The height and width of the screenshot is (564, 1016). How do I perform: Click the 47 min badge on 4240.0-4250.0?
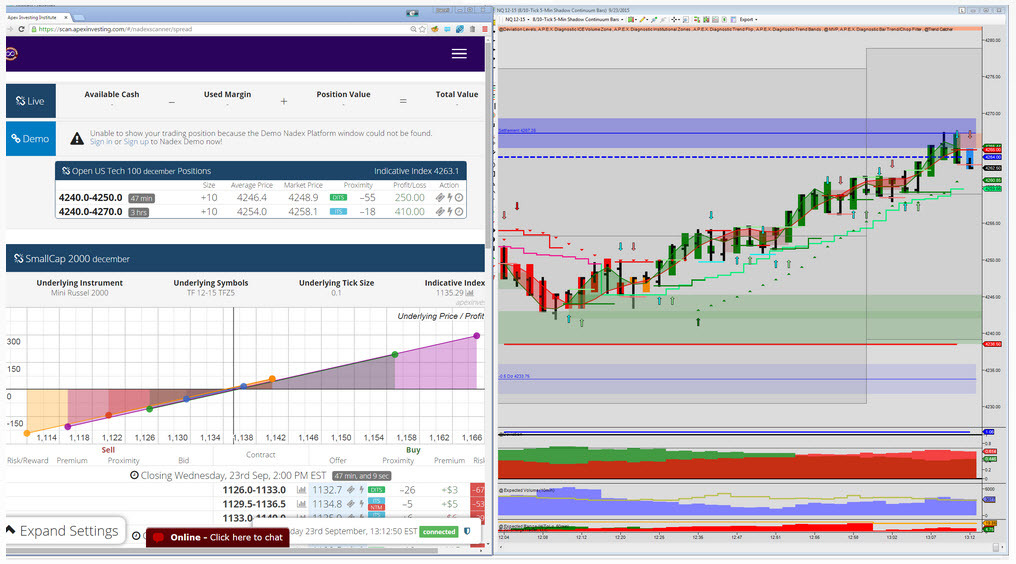pyautogui.click(x=141, y=198)
